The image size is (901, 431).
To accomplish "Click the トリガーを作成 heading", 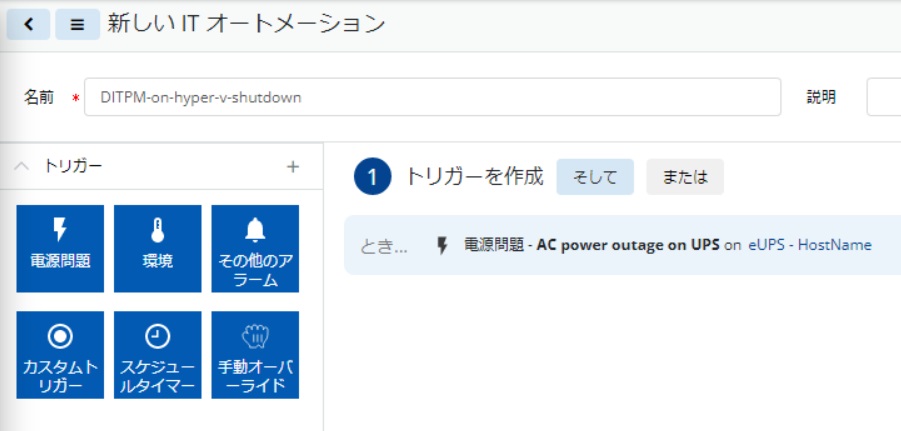I will point(475,177).
